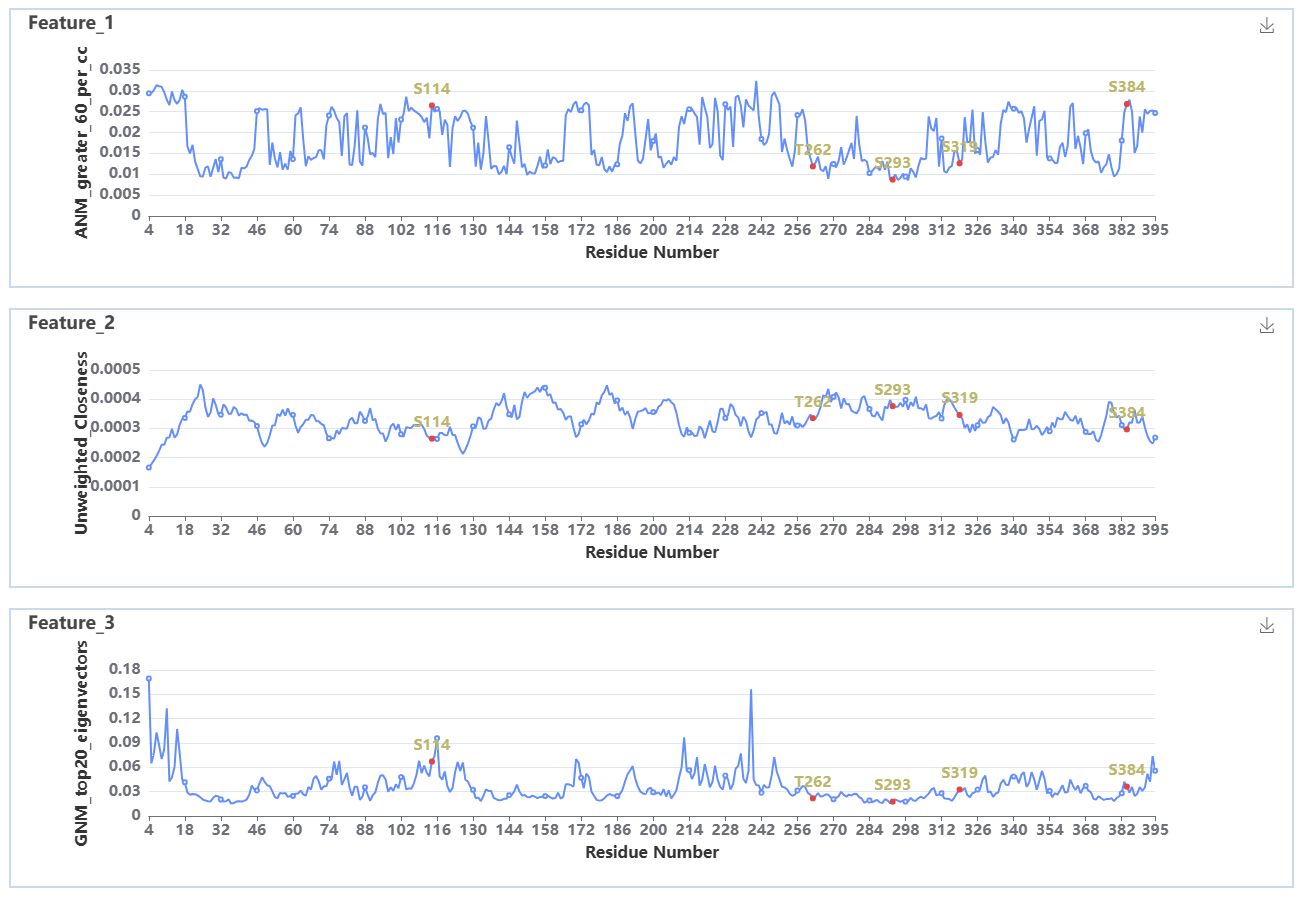
Task: Click red S384 point in GNM eigenvectors chart
Action: click(1127, 786)
